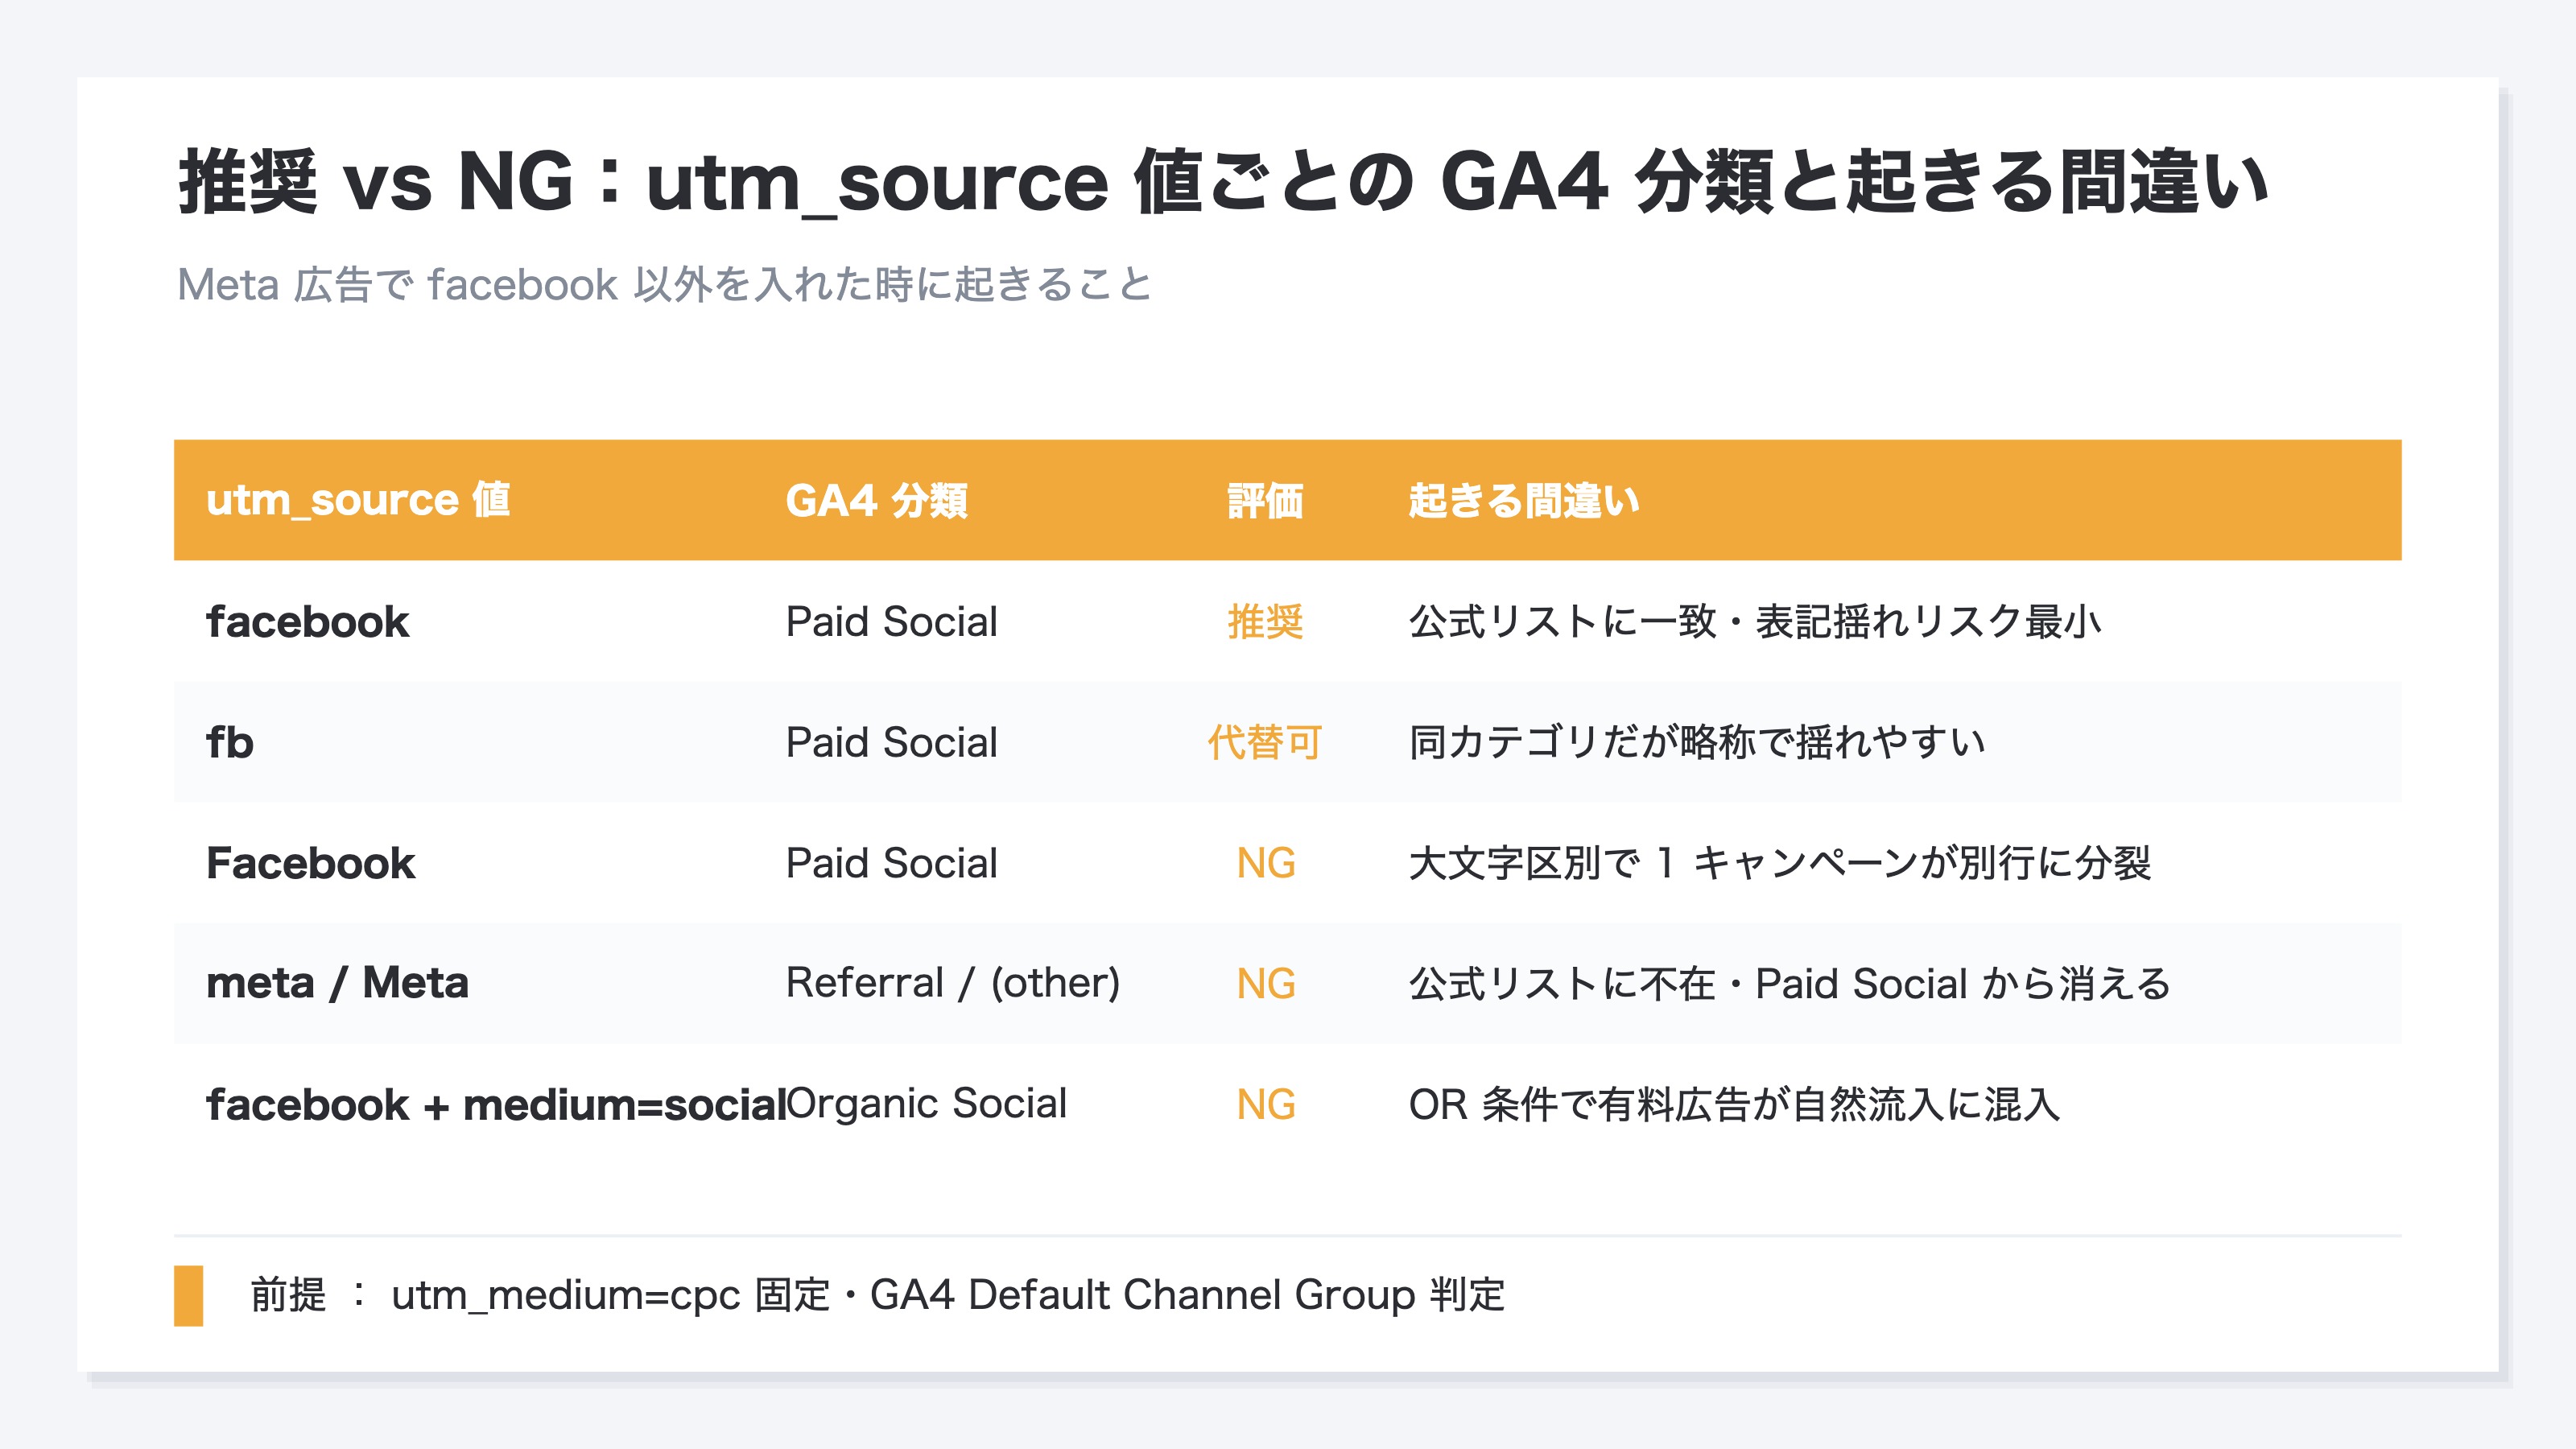The image size is (2576, 1449).
Task: Click '大文字区別で 1 キャンペーンが別行に分裂'
Action: coord(1779,863)
